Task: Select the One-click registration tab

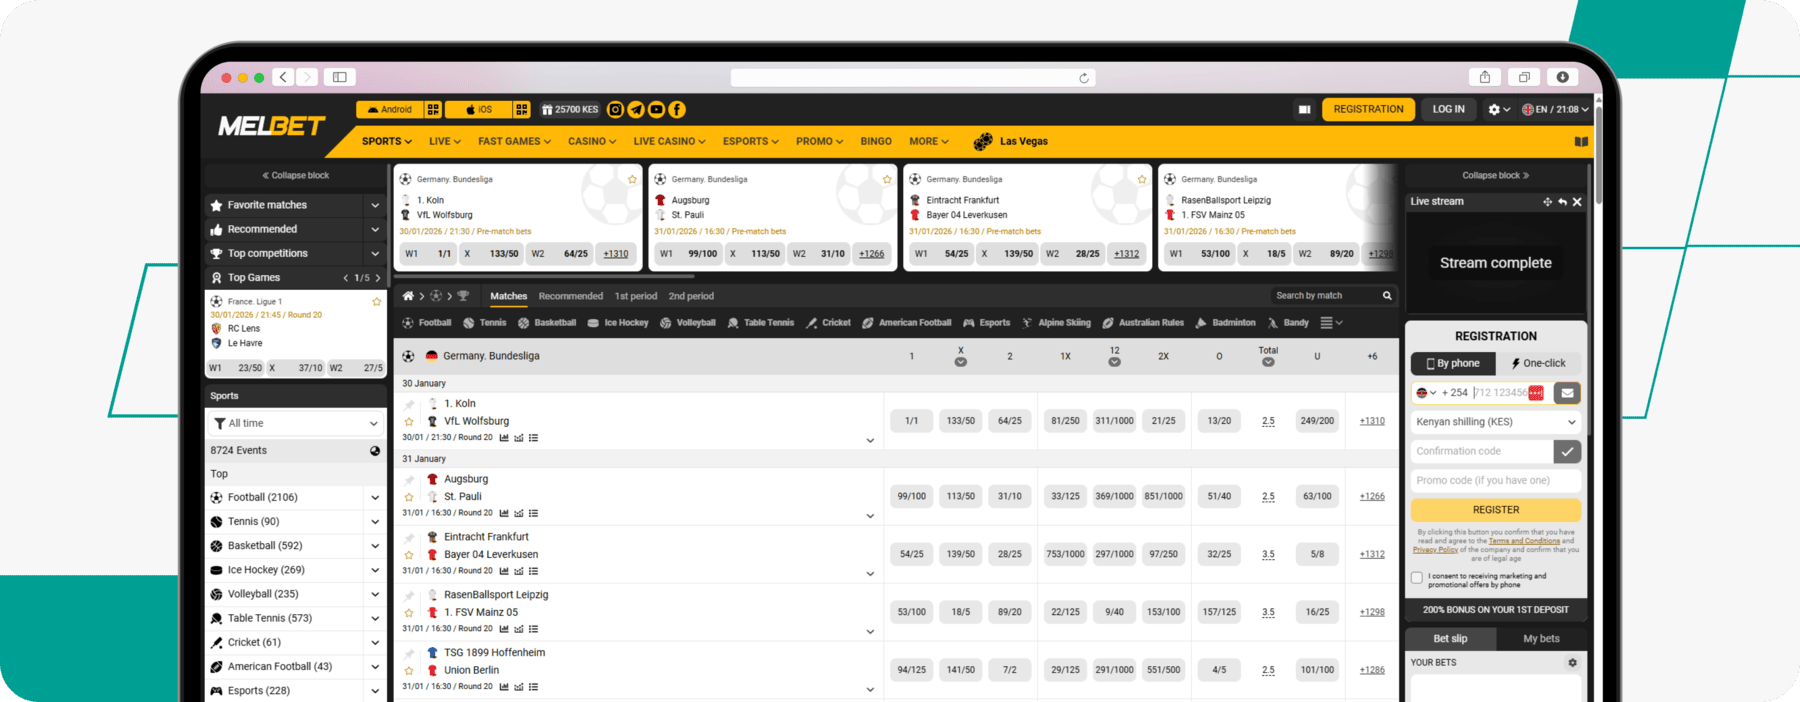Action: tap(1539, 364)
